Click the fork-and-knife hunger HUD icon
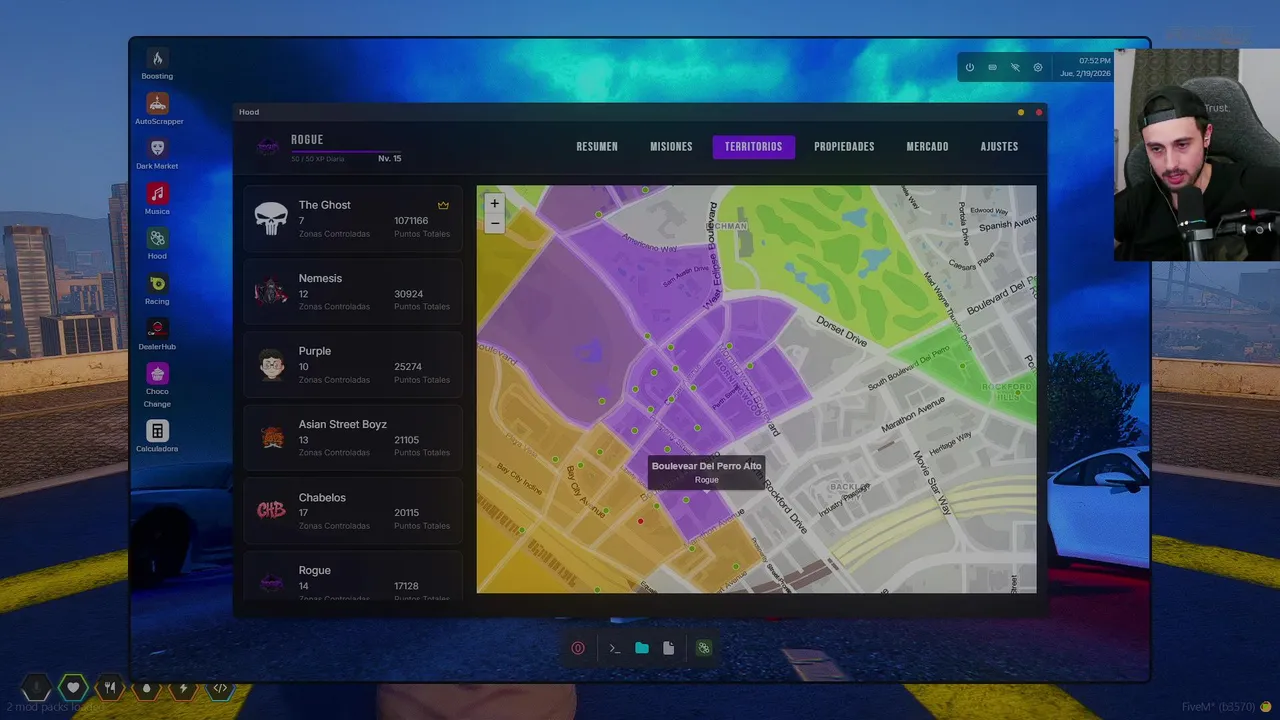This screenshot has height=720, width=1280. 110,687
